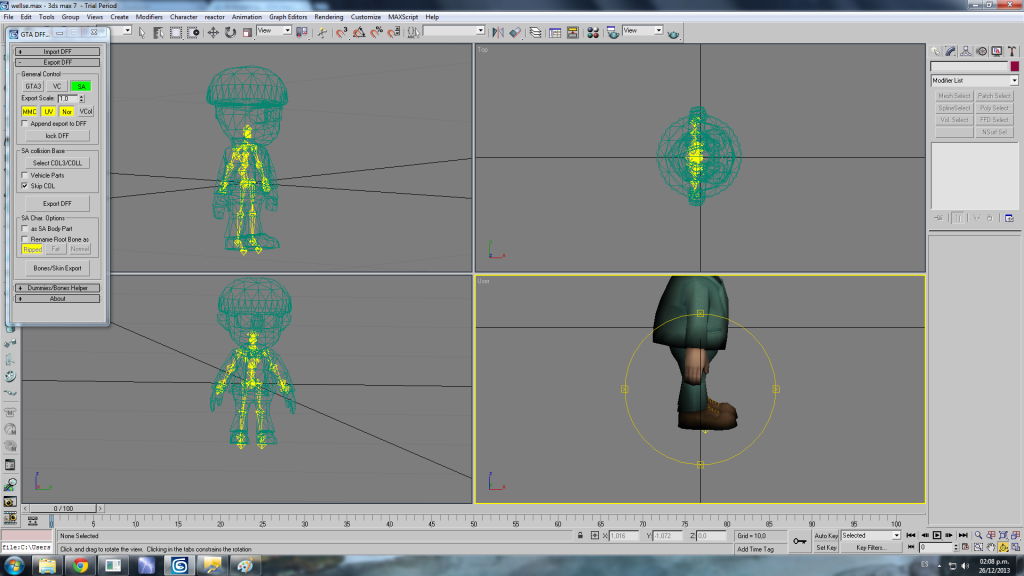1024x576 pixels.
Task: Open the Display command panel tab
Action: [x=997, y=51]
